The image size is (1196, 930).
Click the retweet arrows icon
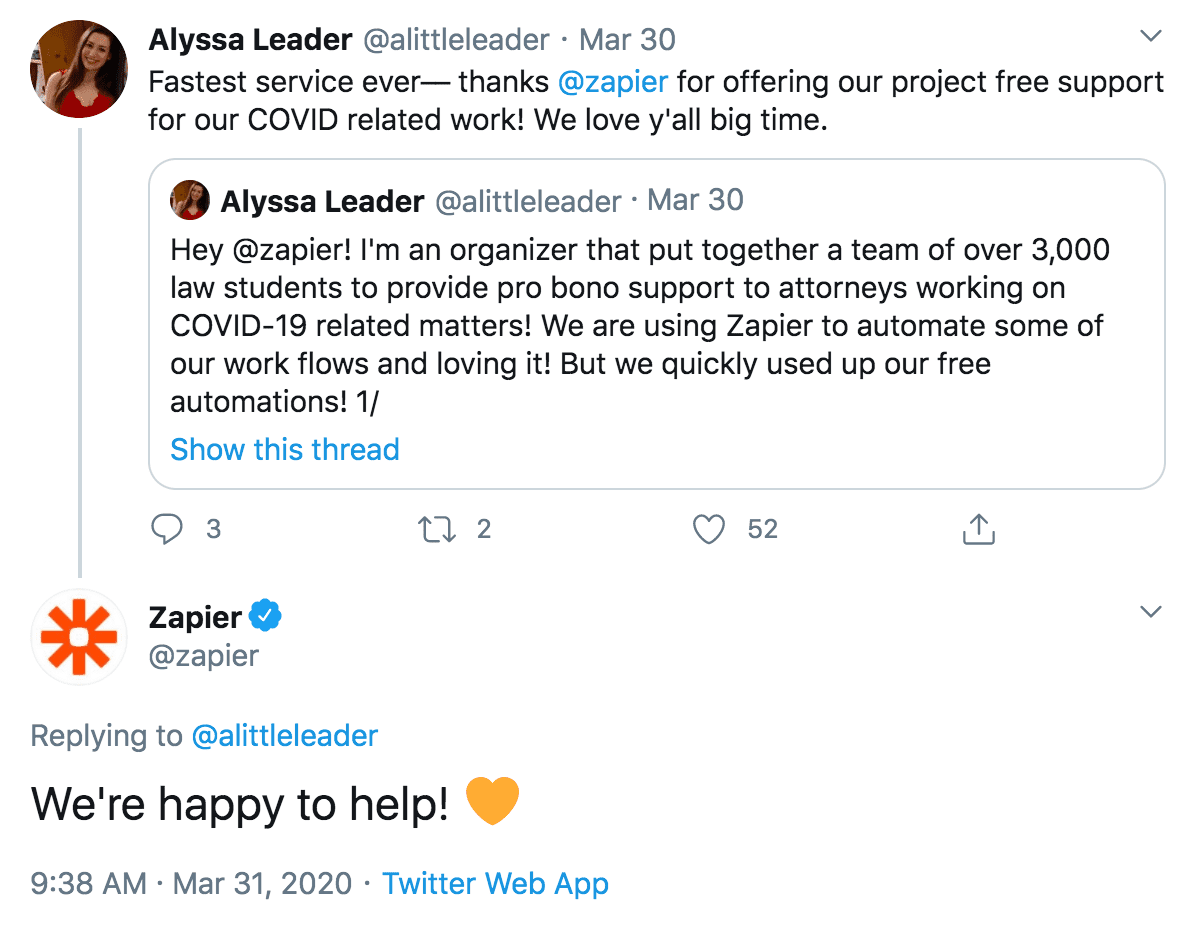coord(438,529)
